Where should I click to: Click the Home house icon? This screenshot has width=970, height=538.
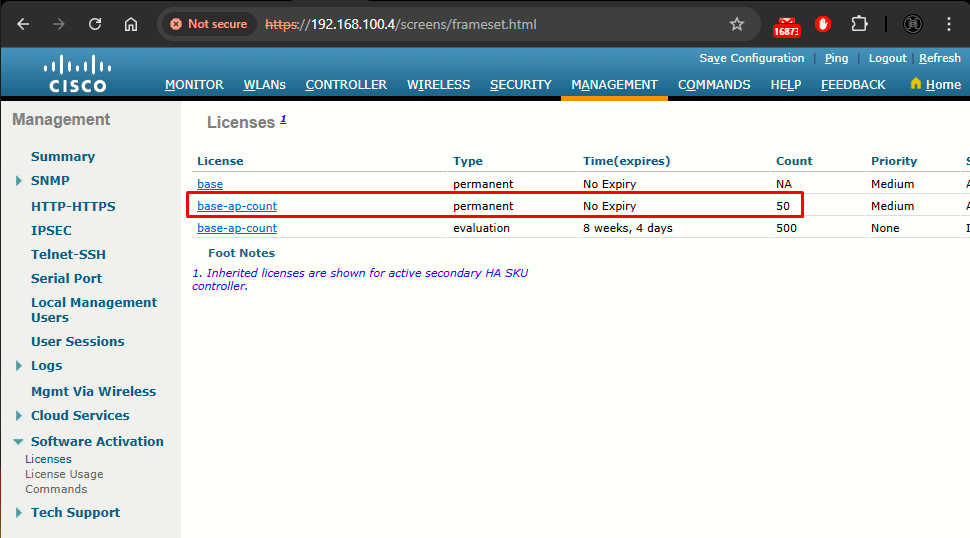(x=916, y=83)
